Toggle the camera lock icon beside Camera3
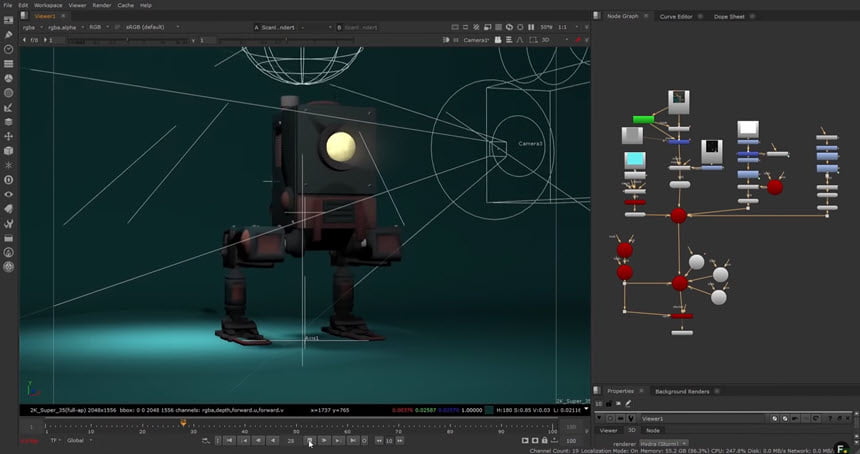 (497, 40)
